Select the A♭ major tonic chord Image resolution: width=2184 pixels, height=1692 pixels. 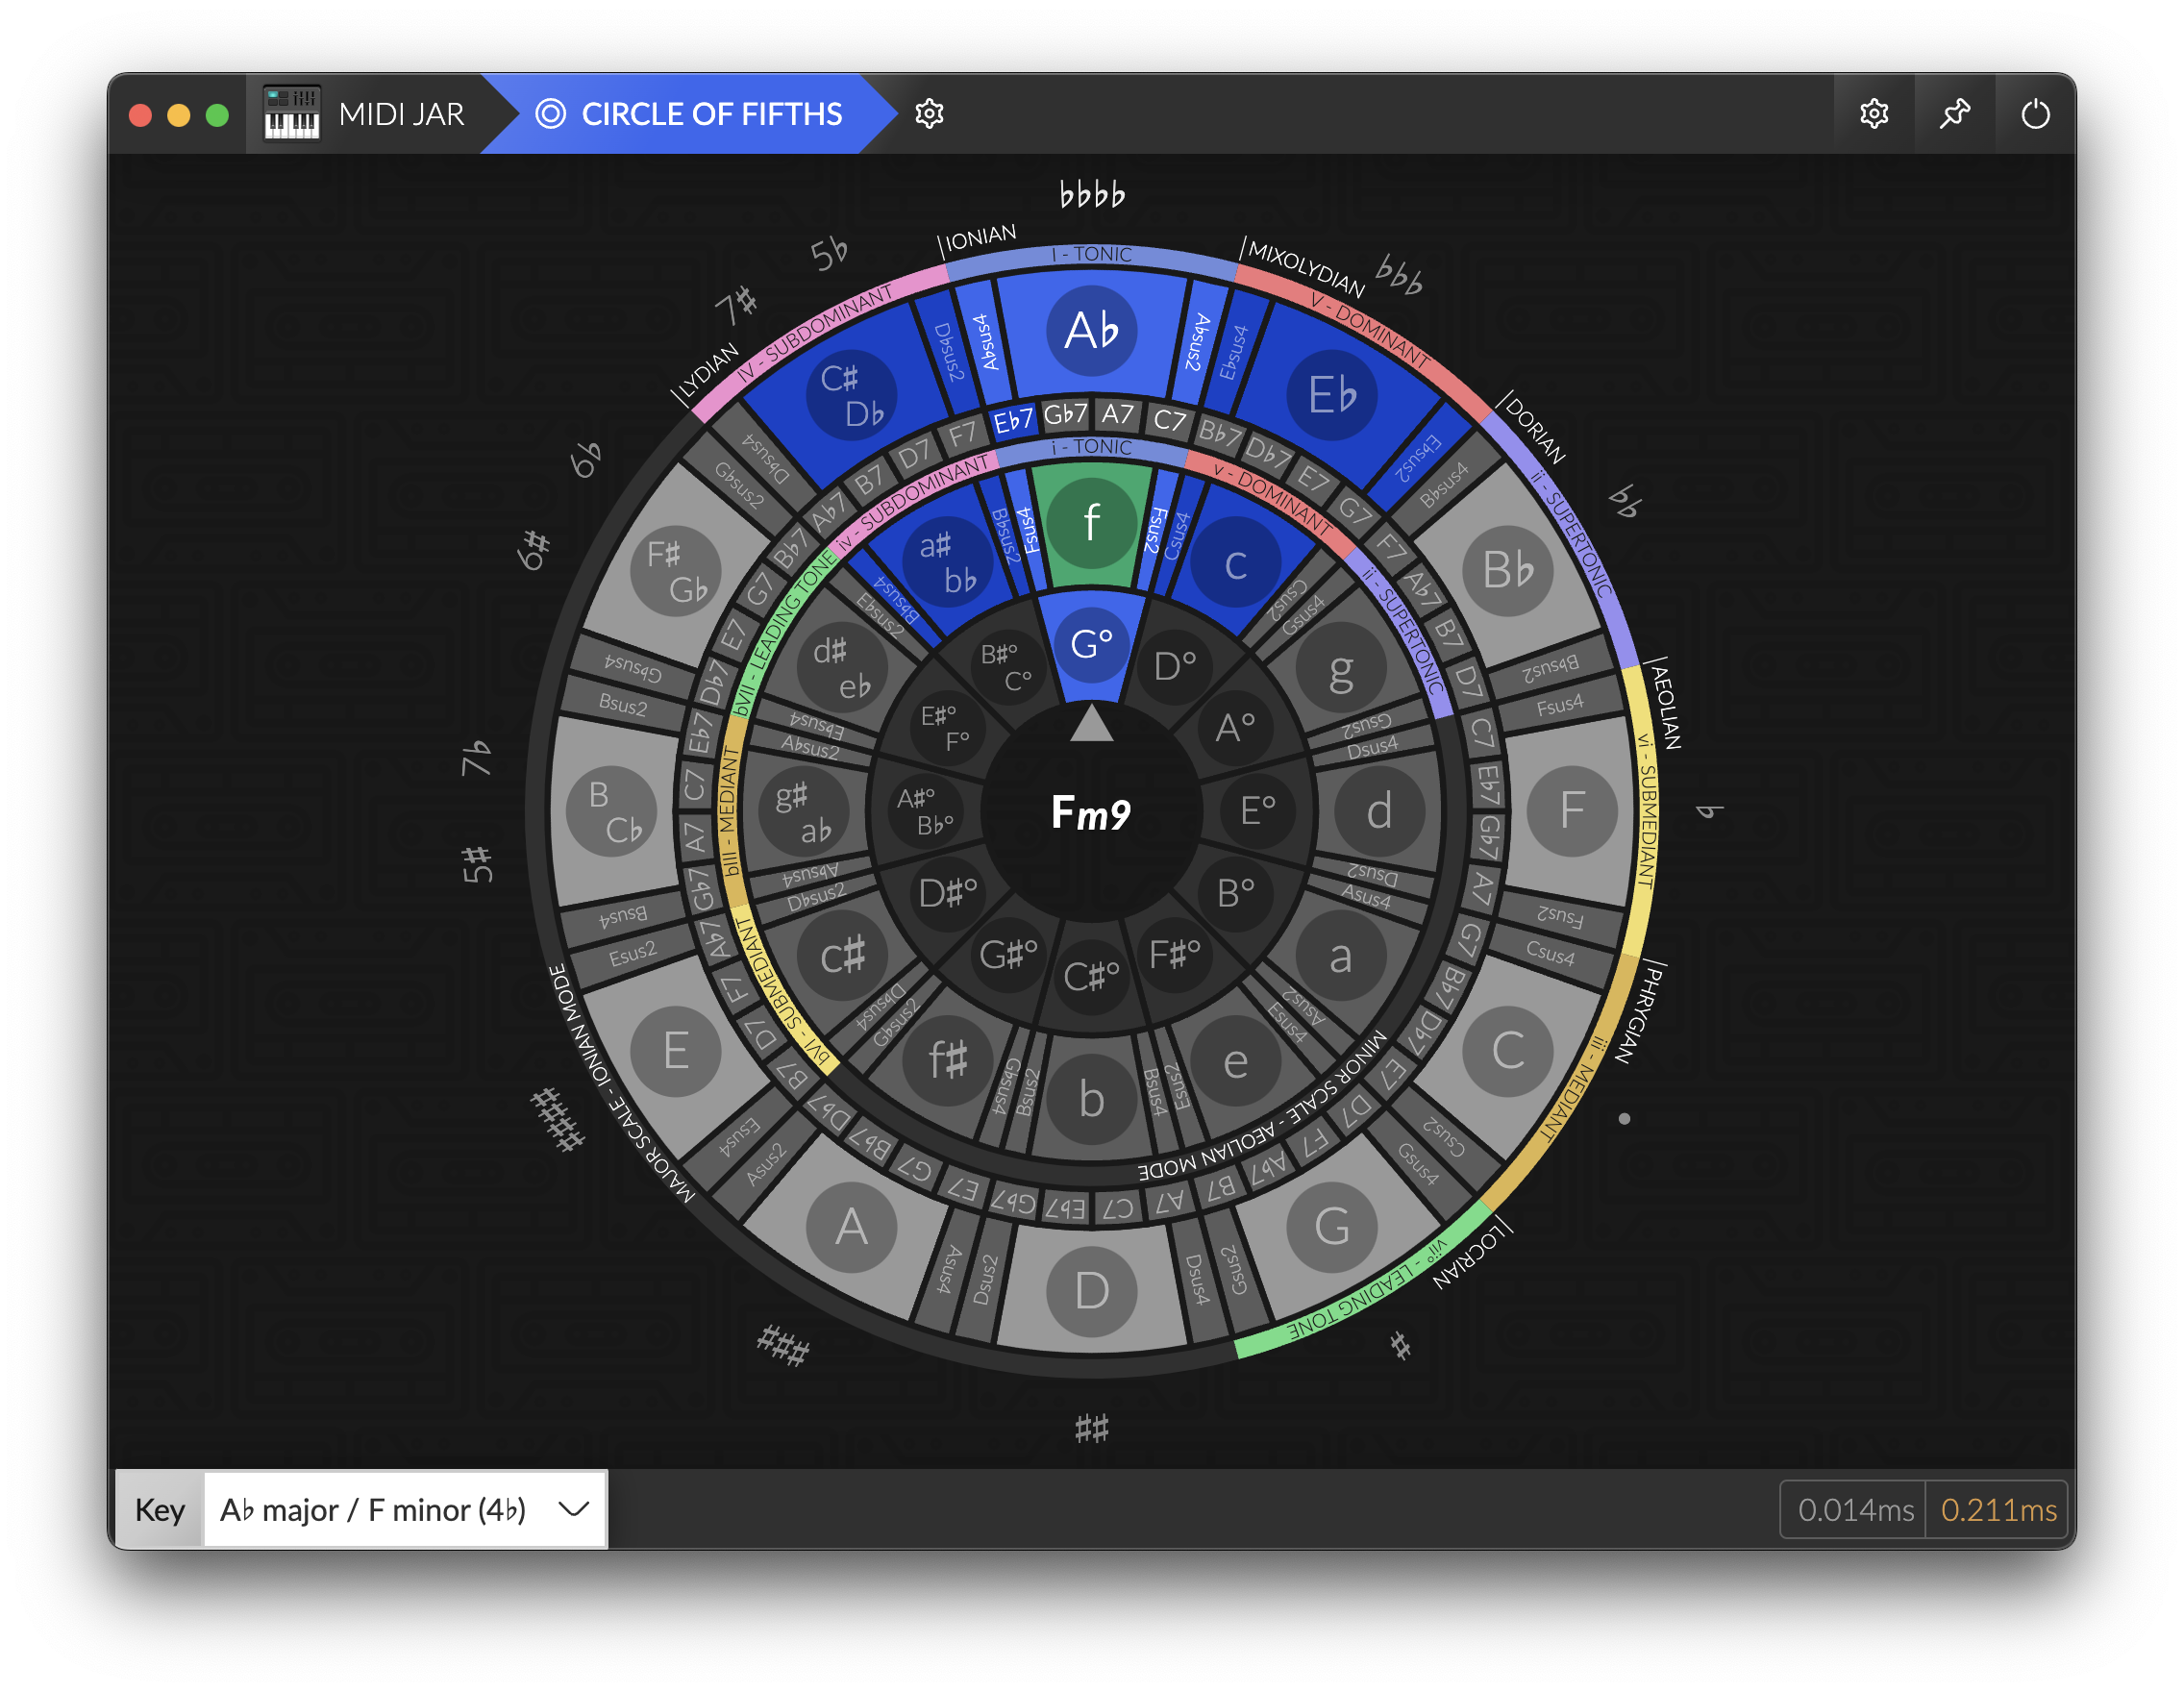coord(1091,331)
